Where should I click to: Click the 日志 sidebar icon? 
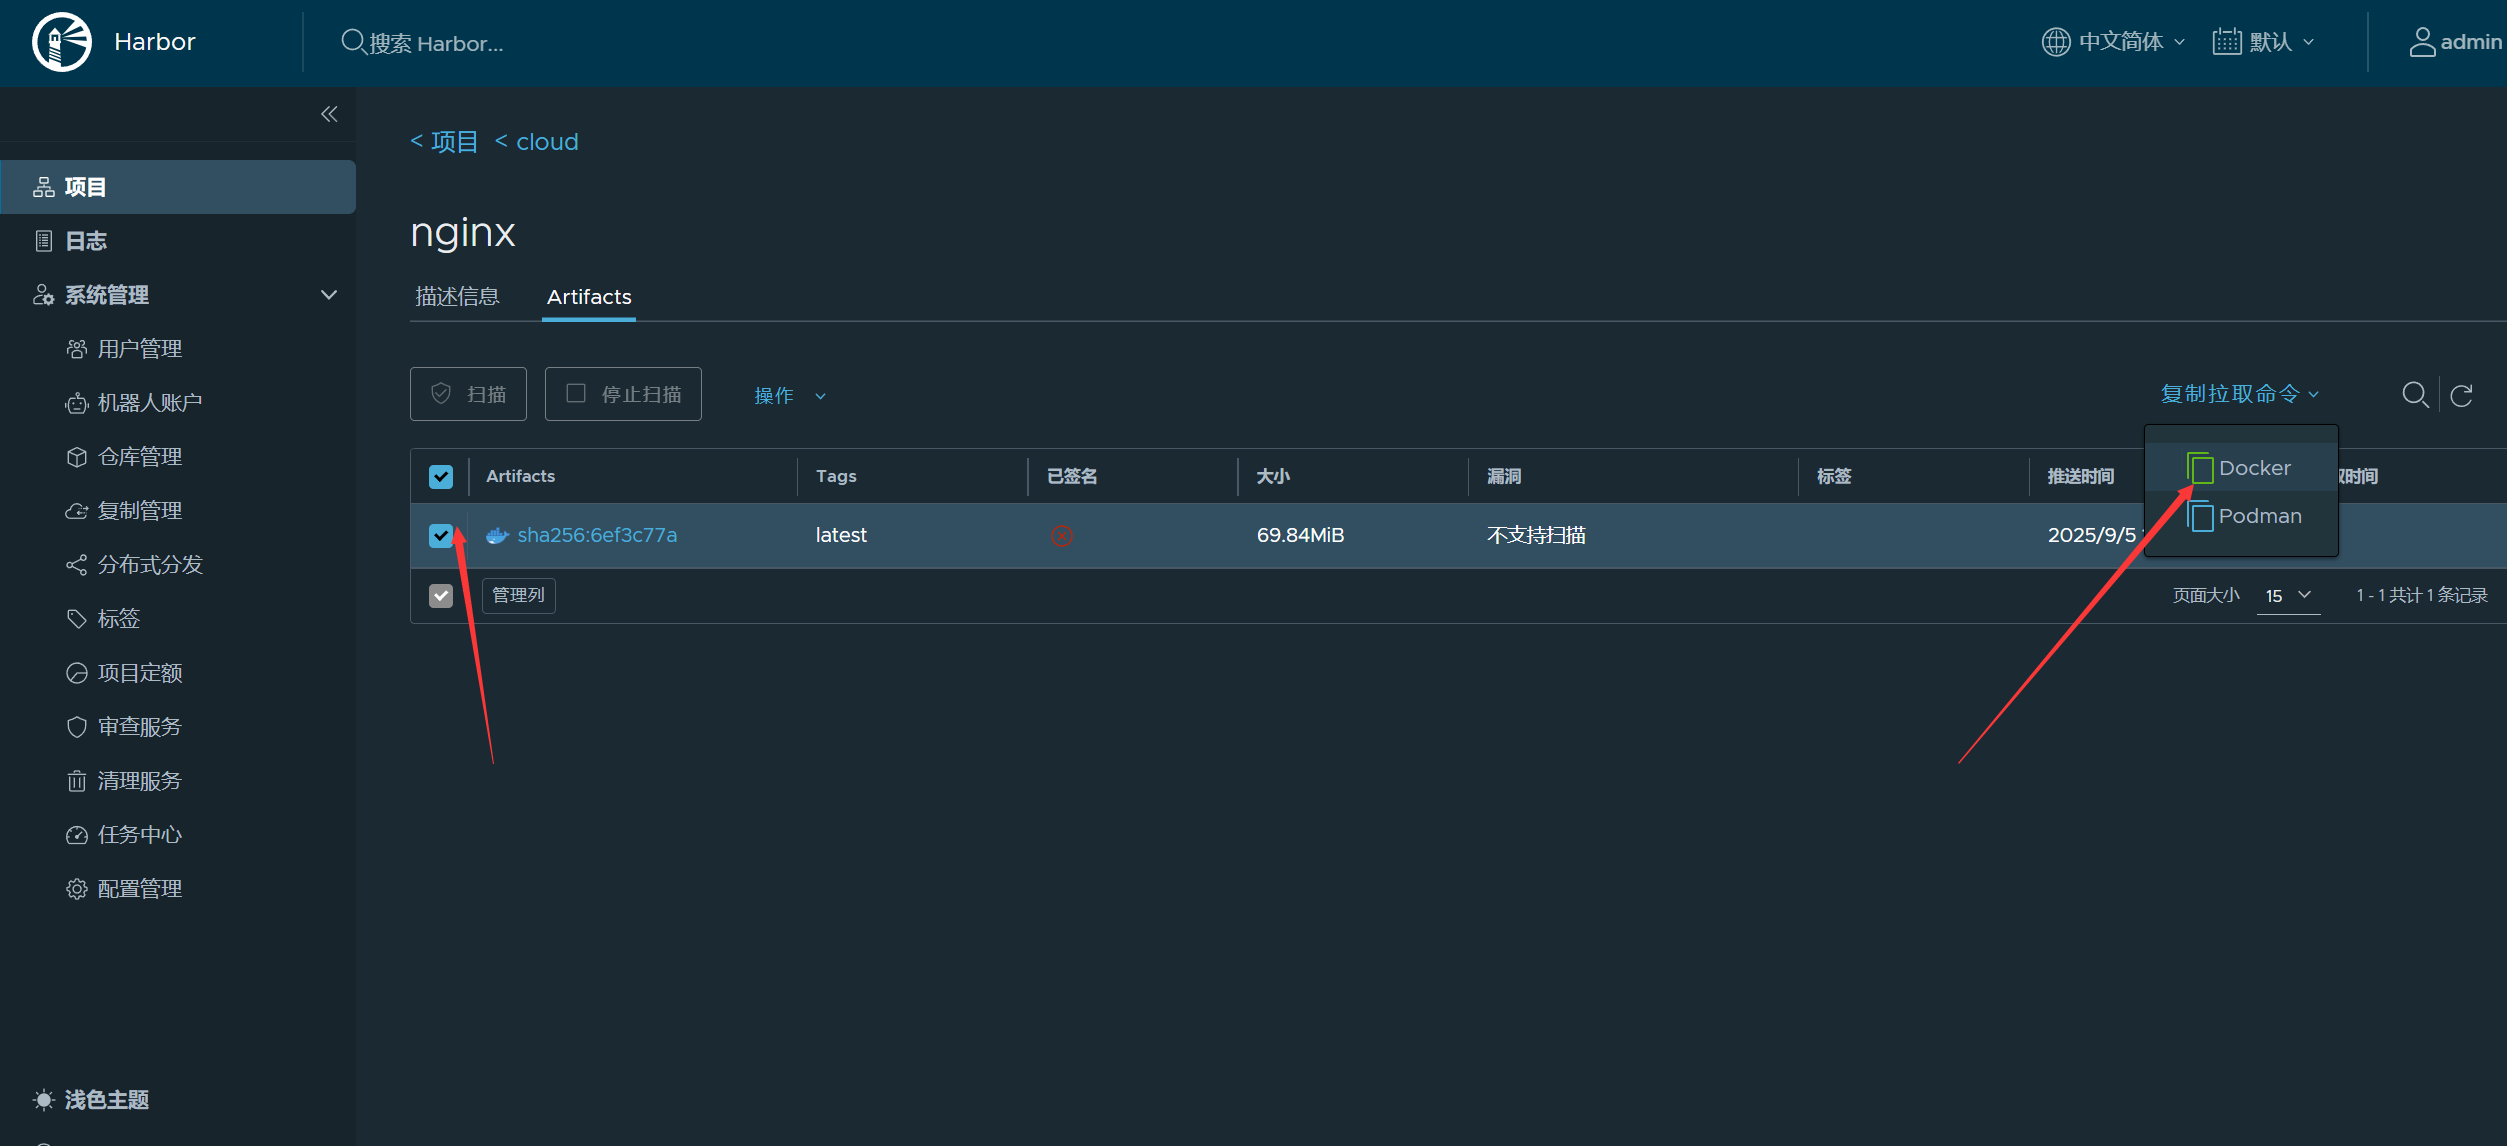pyautogui.click(x=44, y=241)
